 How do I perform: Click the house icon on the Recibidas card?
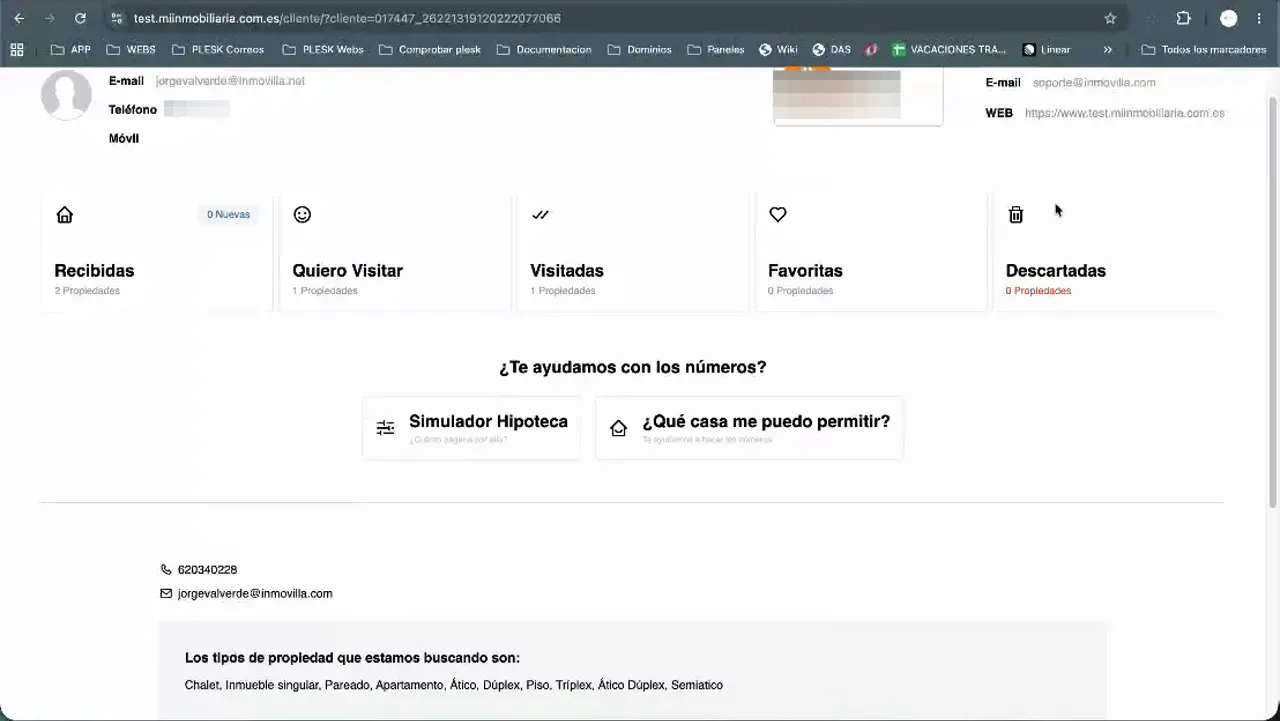[65, 214]
